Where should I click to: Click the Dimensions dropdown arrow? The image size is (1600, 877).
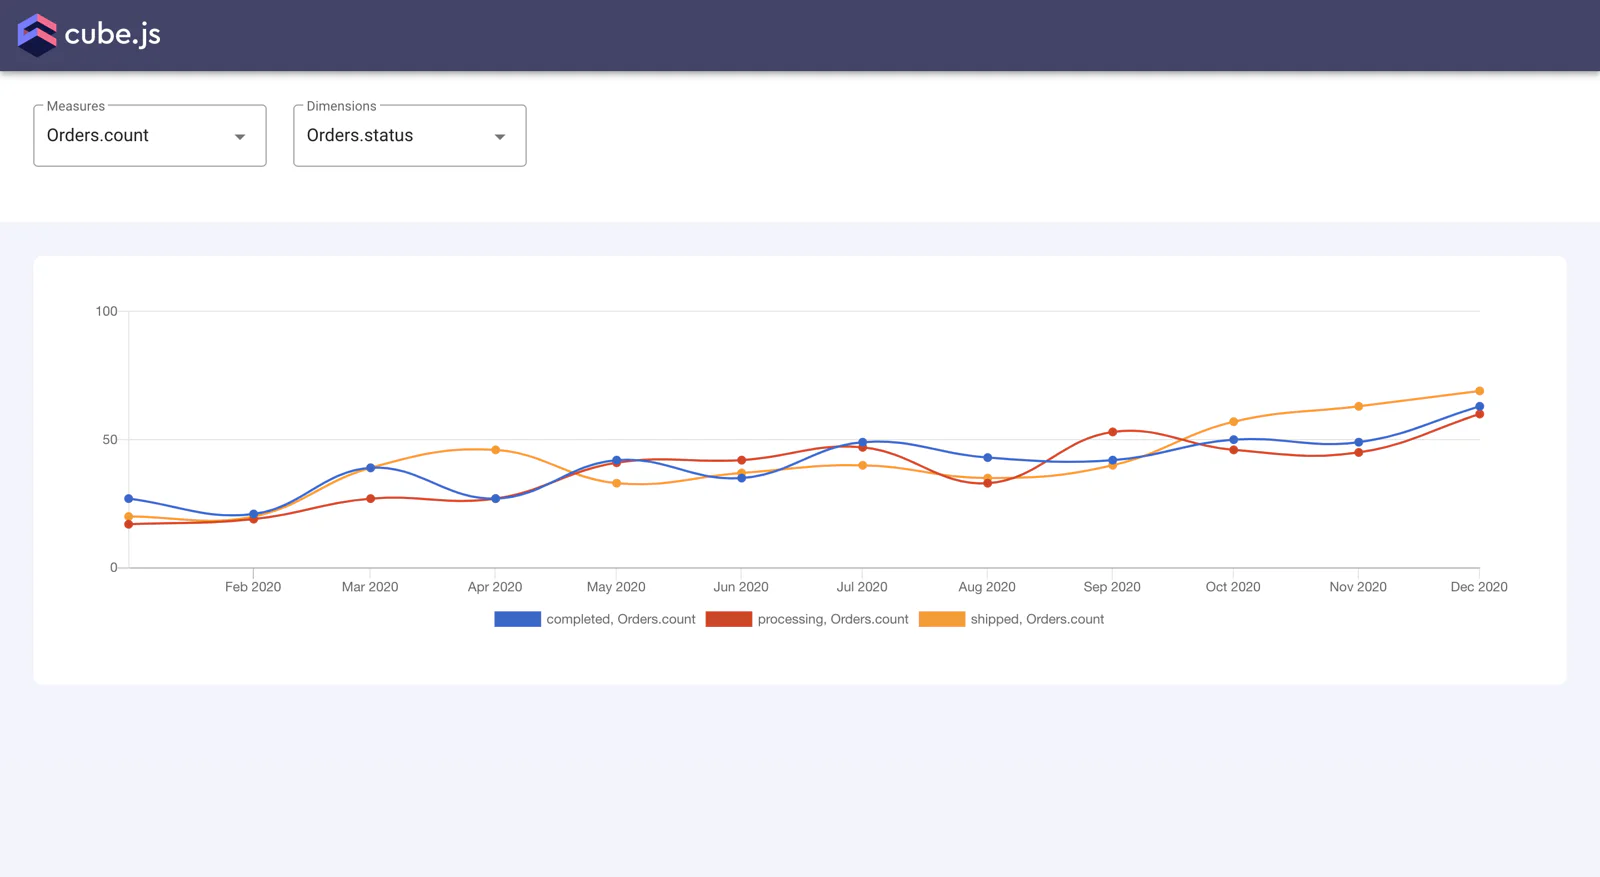point(500,137)
